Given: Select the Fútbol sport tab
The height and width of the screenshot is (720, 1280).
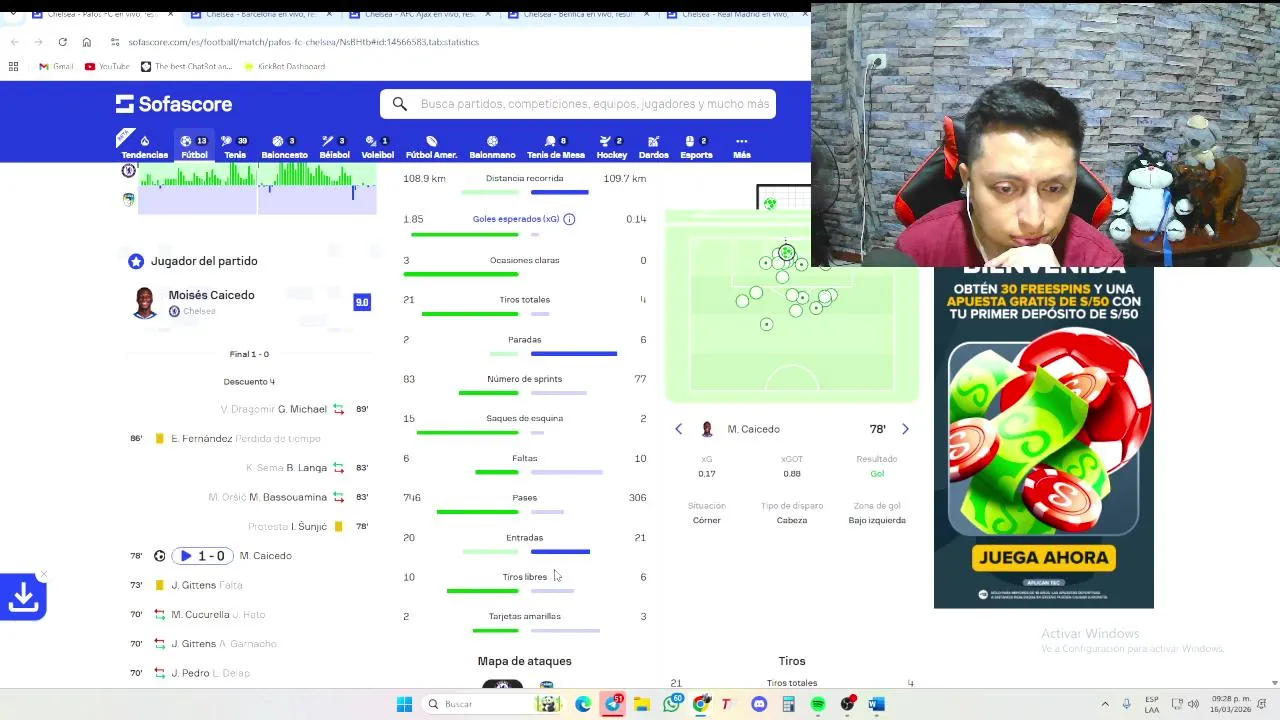Looking at the screenshot, I should tap(194, 147).
